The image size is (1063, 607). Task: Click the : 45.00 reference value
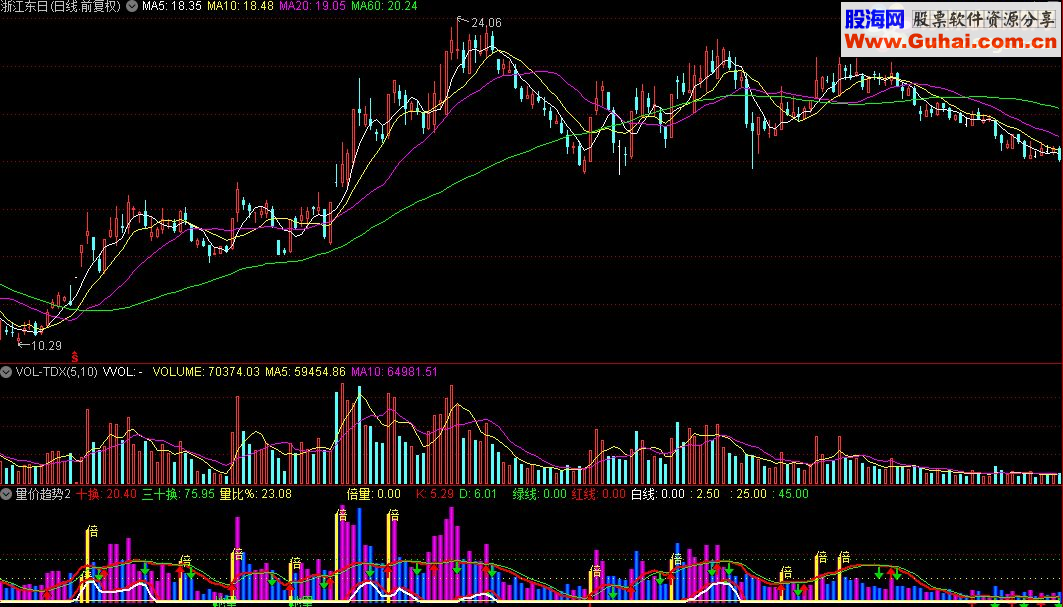tap(790, 494)
